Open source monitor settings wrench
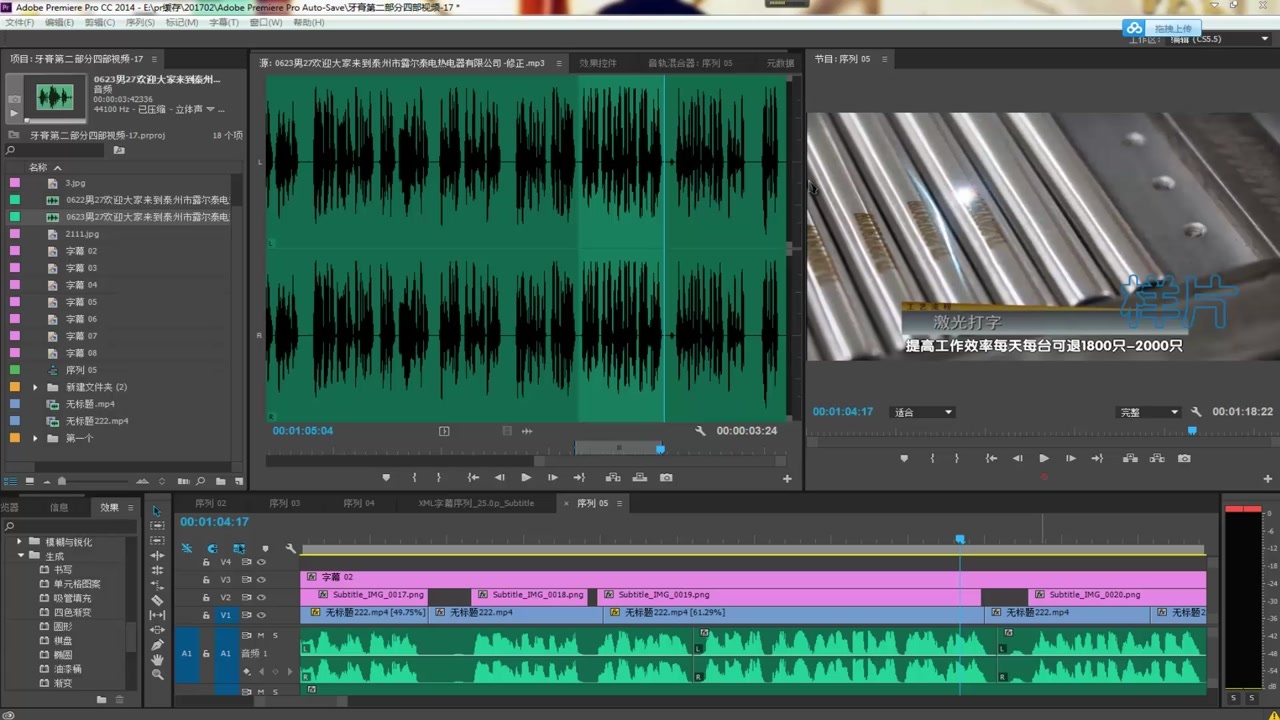The width and height of the screenshot is (1280, 720). [700, 431]
